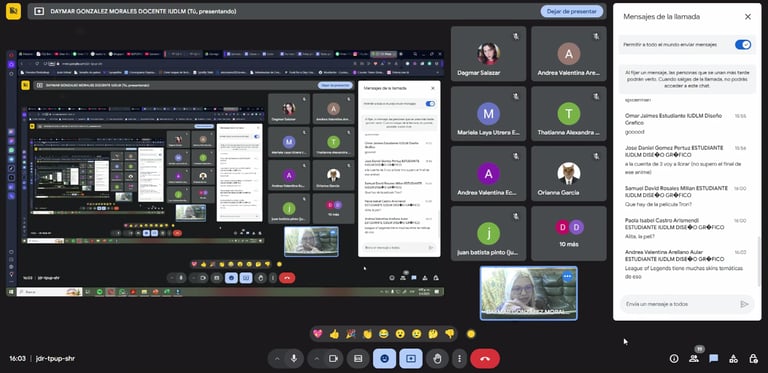
Task: Click Dejar de presentar inside the shared screen
Action: click(x=335, y=85)
